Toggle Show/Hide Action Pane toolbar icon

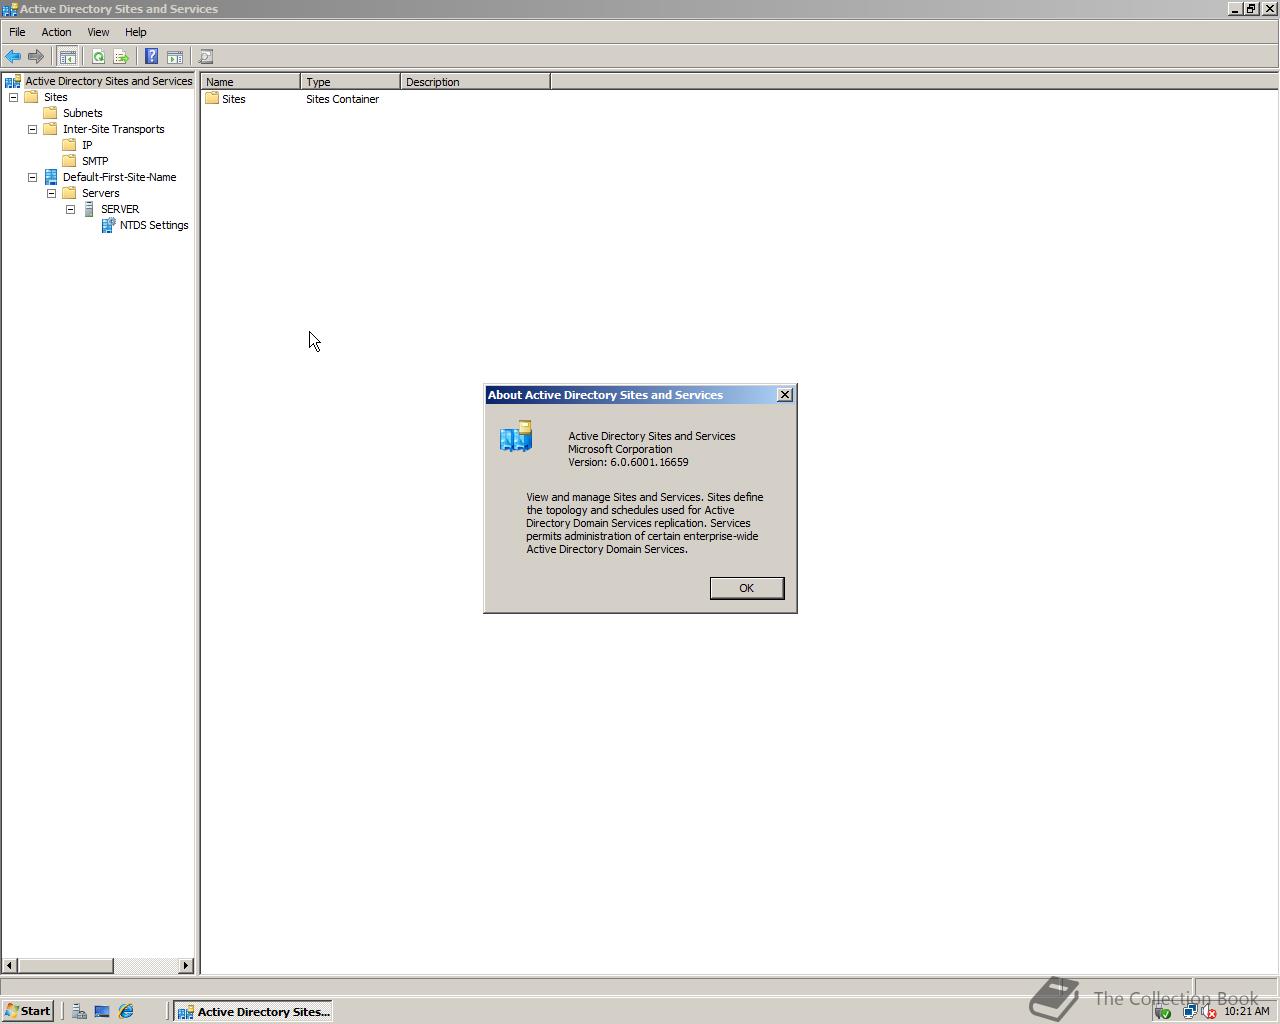(174, 57)
